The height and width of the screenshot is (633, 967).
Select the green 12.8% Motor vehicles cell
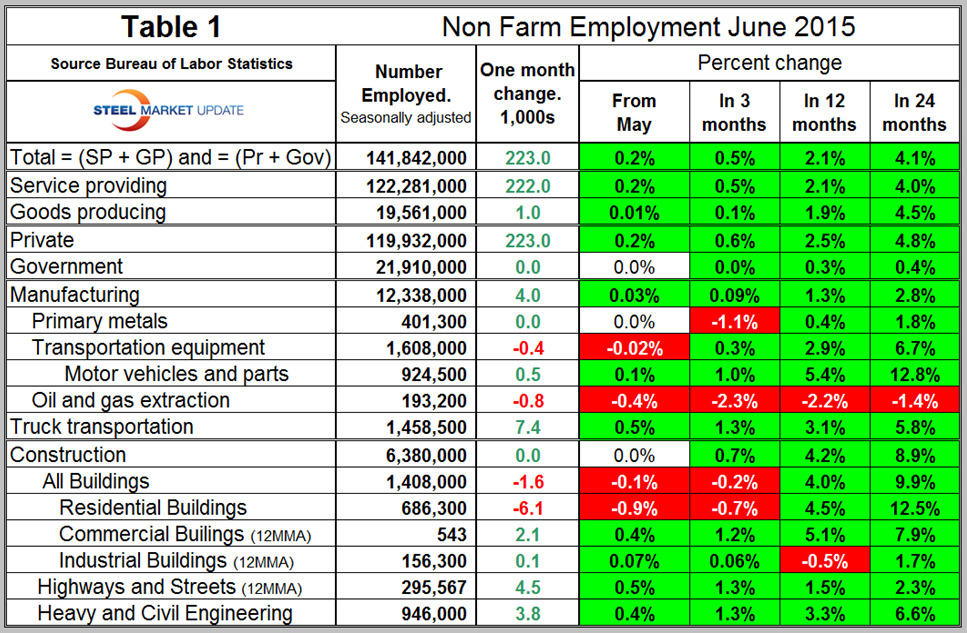point(914,374)
